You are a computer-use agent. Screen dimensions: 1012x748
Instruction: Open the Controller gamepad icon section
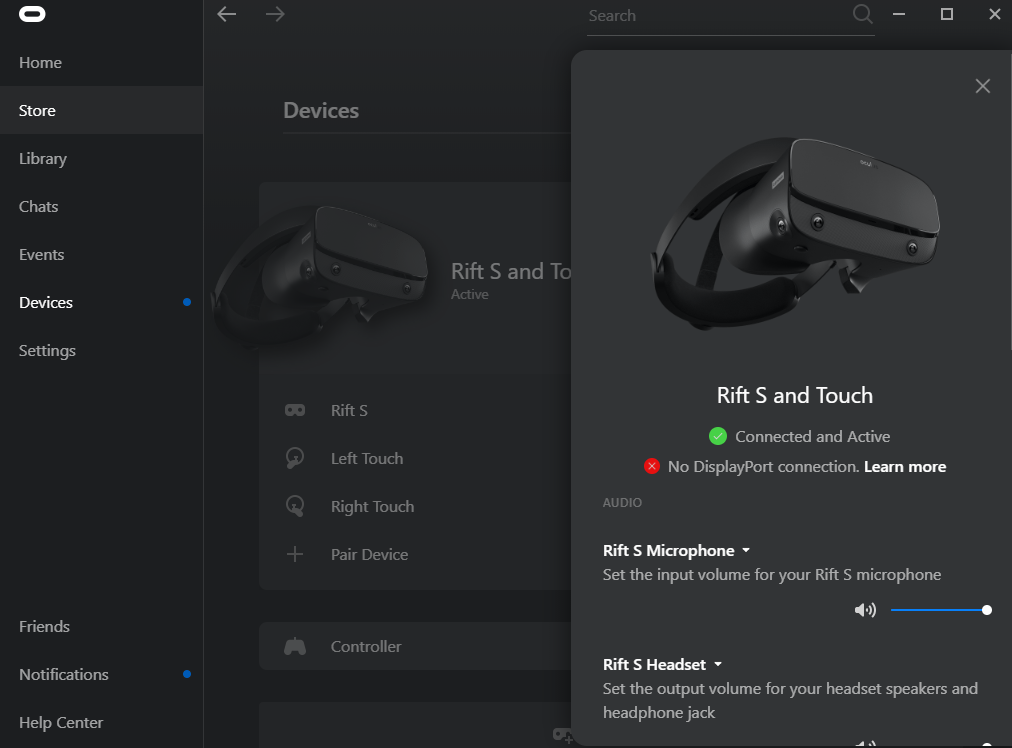(x=294, y=646)
